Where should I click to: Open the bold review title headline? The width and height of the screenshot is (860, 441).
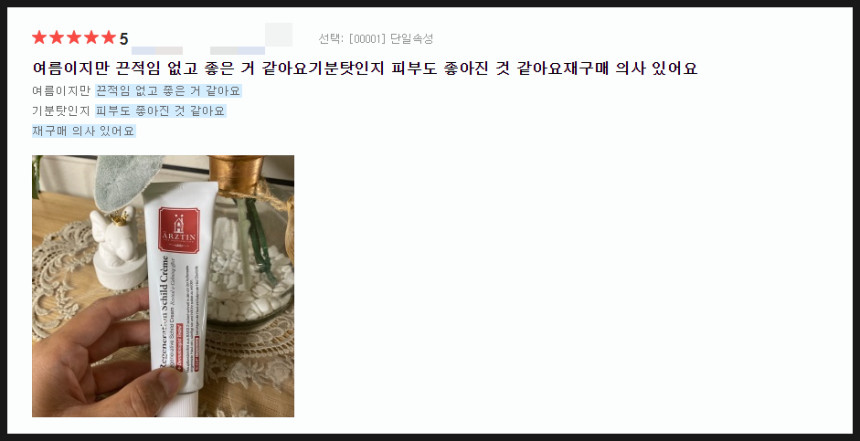coord(365,68)
